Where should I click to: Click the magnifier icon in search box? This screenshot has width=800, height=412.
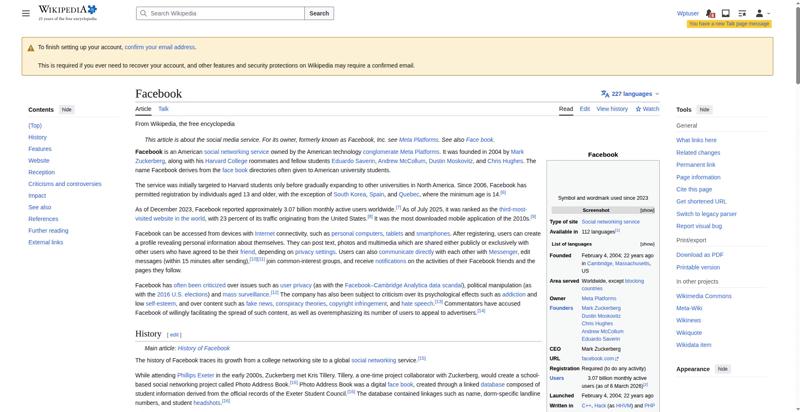click(x=143, y=13)
